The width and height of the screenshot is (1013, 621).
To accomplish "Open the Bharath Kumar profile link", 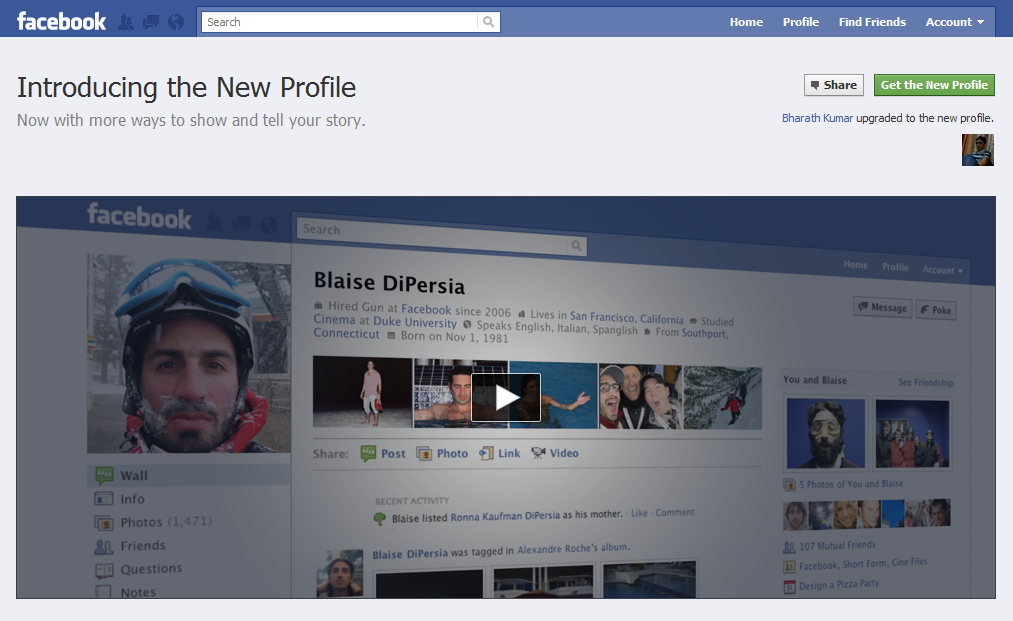I will (817, 118).
